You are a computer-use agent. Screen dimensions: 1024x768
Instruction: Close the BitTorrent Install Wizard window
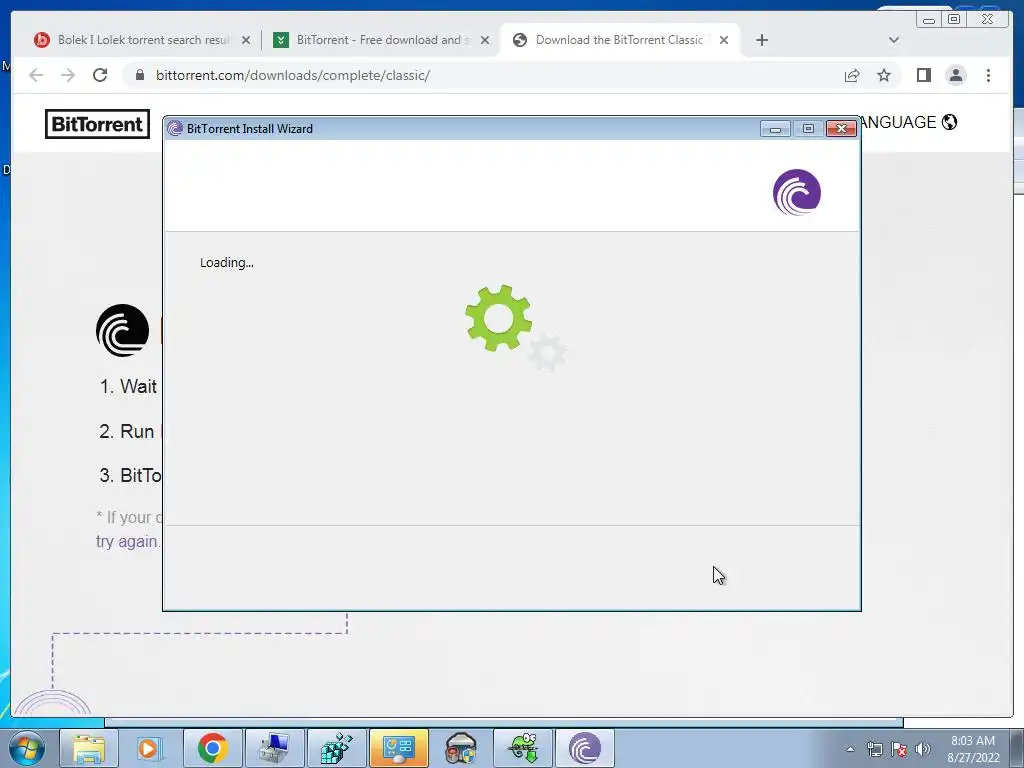[x=841, y=129]
